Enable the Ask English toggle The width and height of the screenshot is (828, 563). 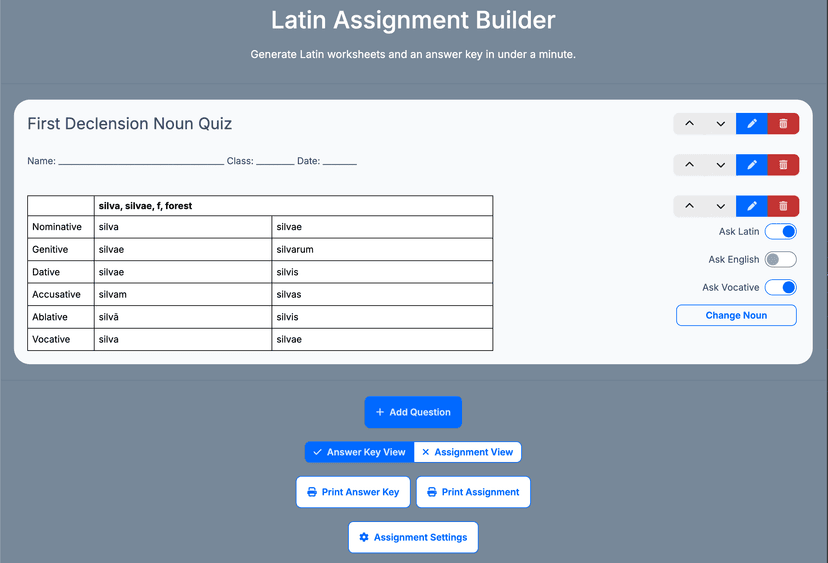780,259
